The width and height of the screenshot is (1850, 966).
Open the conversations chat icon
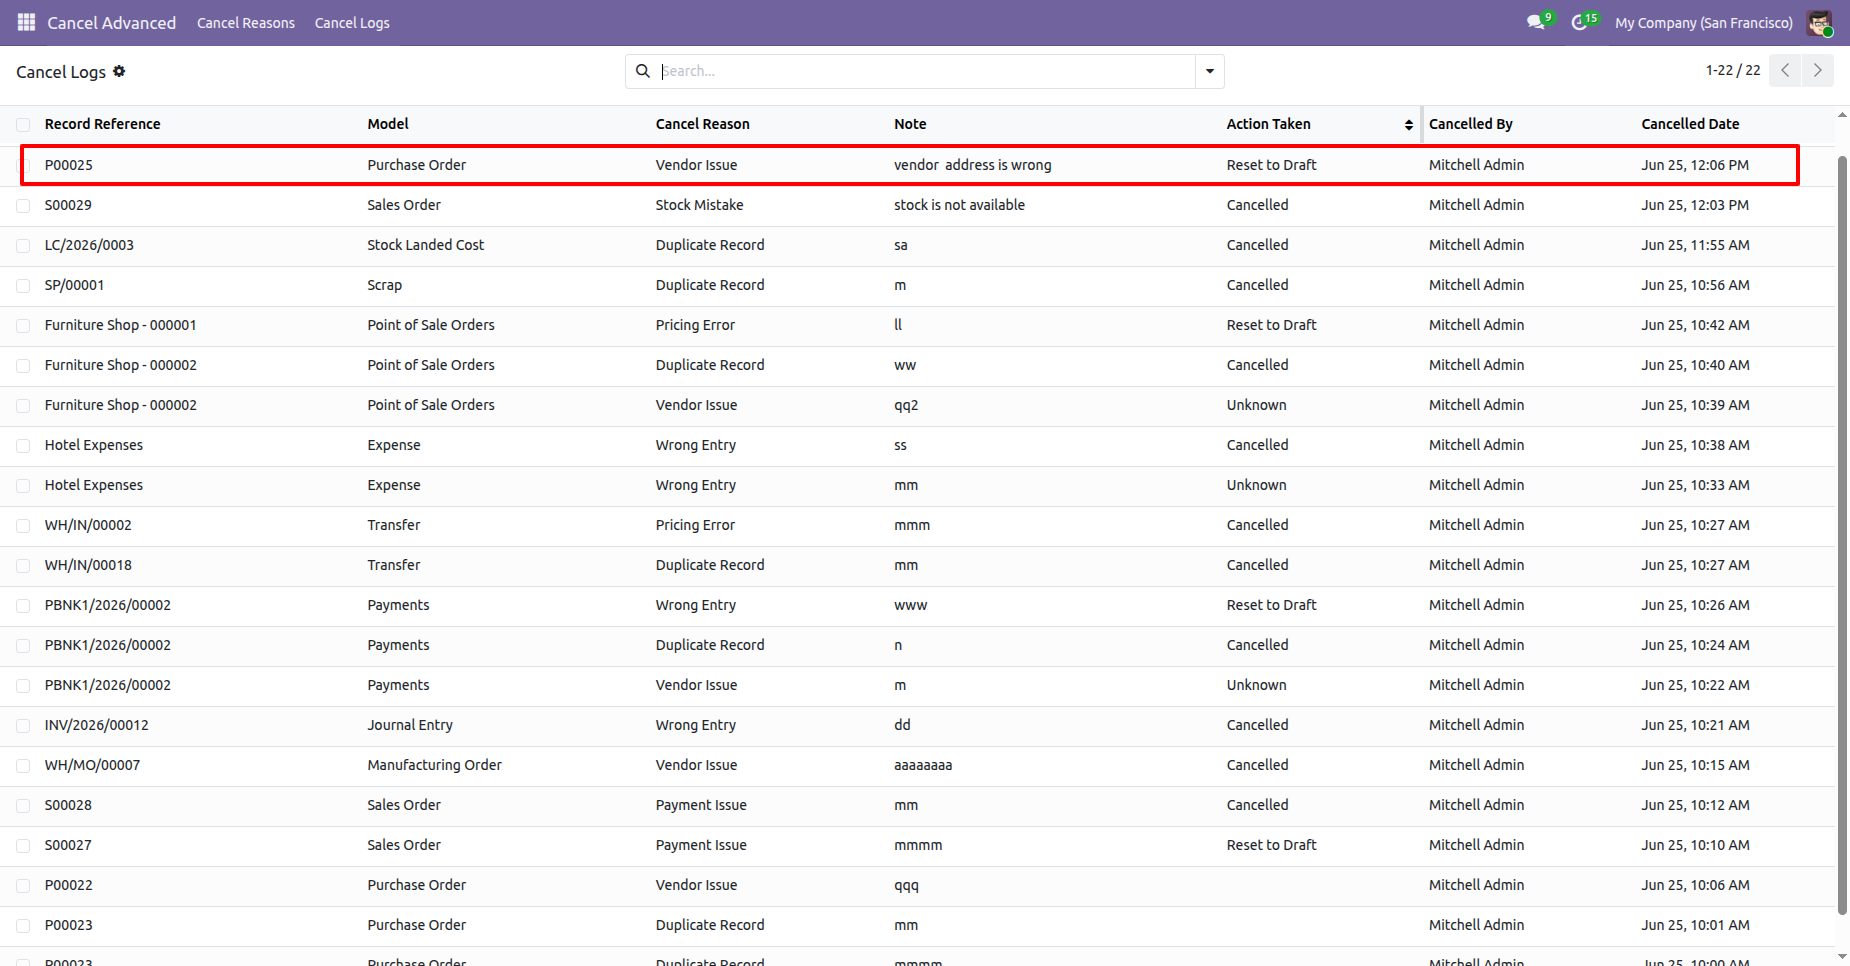[1535, 22]
